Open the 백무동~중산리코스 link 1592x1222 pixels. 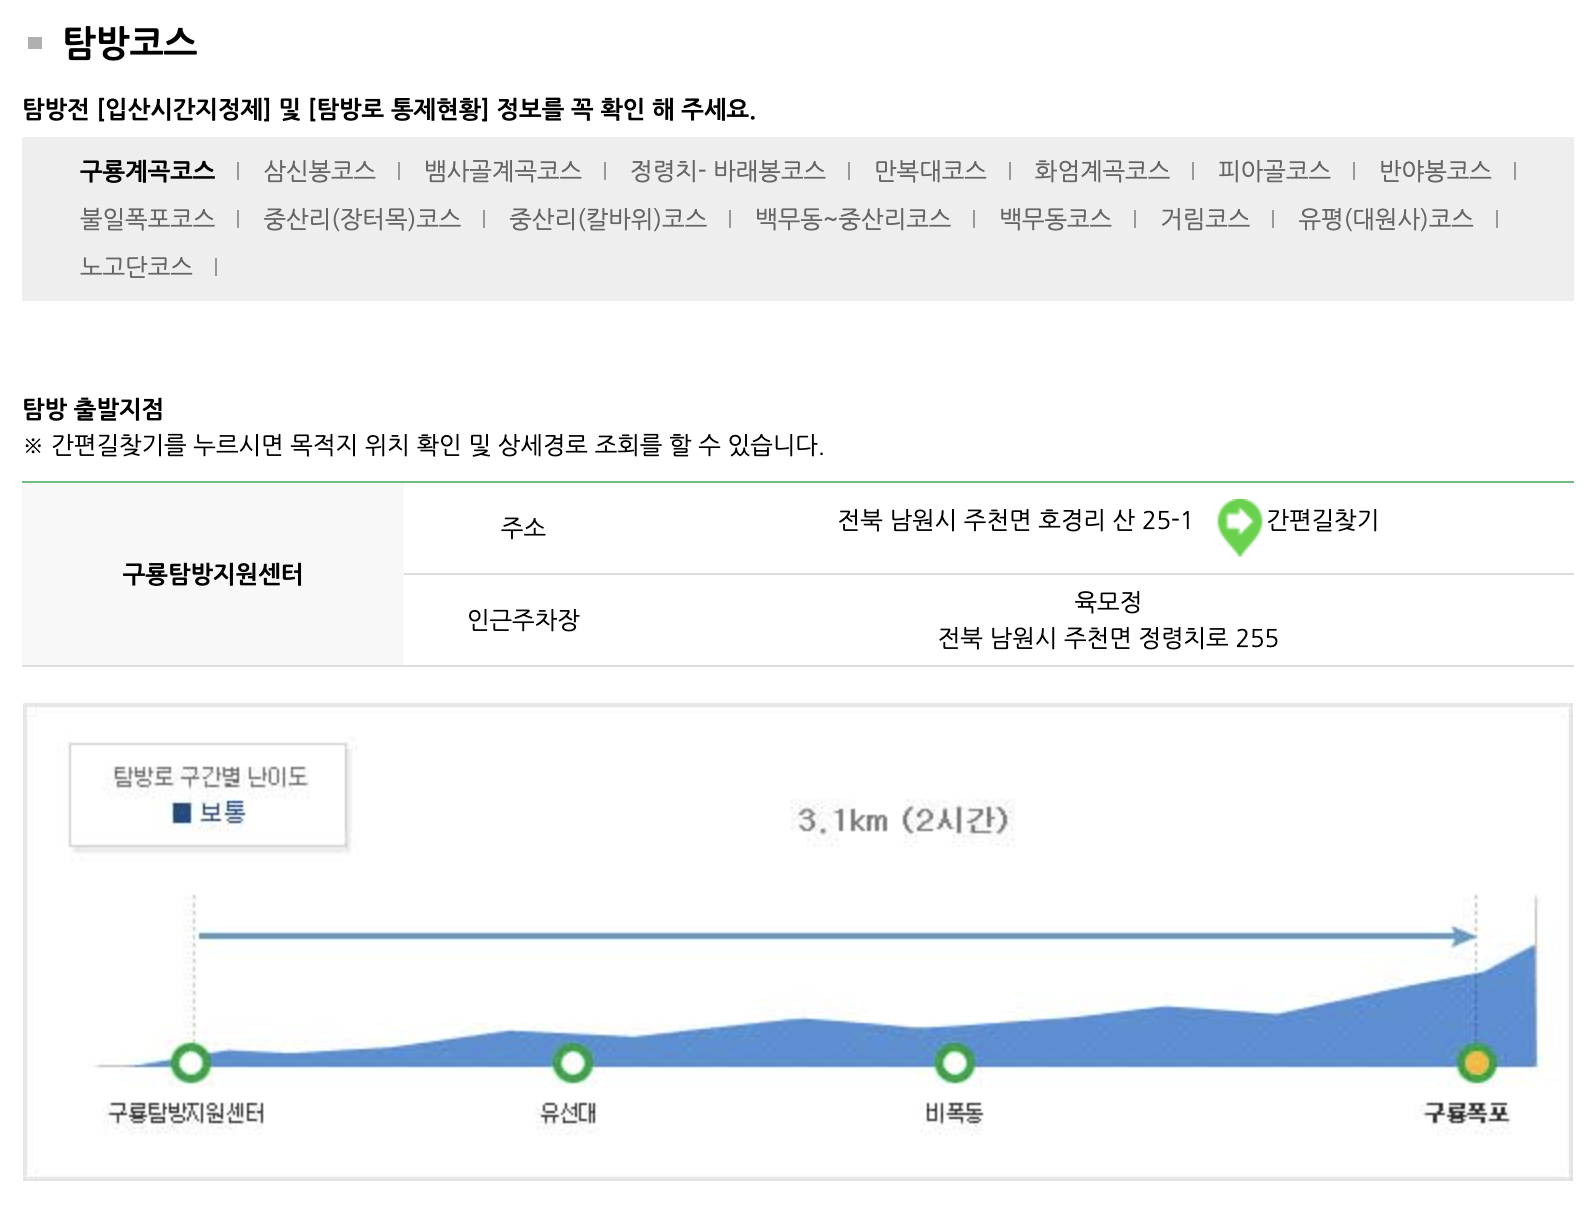[x=852, y=219]
